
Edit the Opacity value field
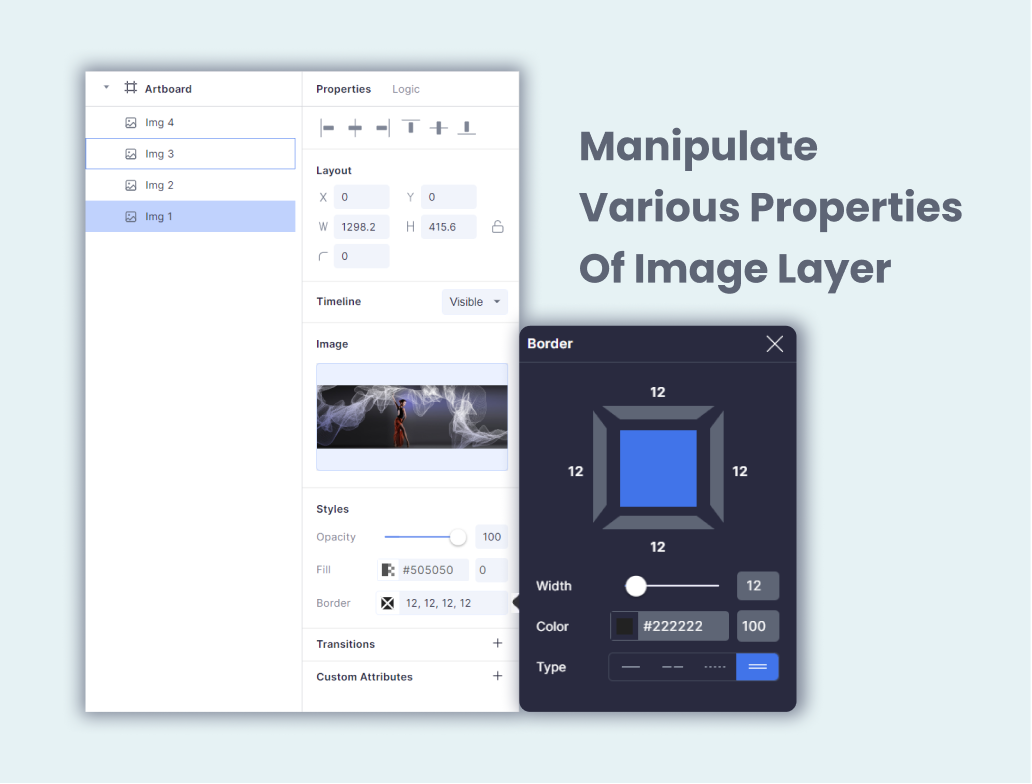491,537
